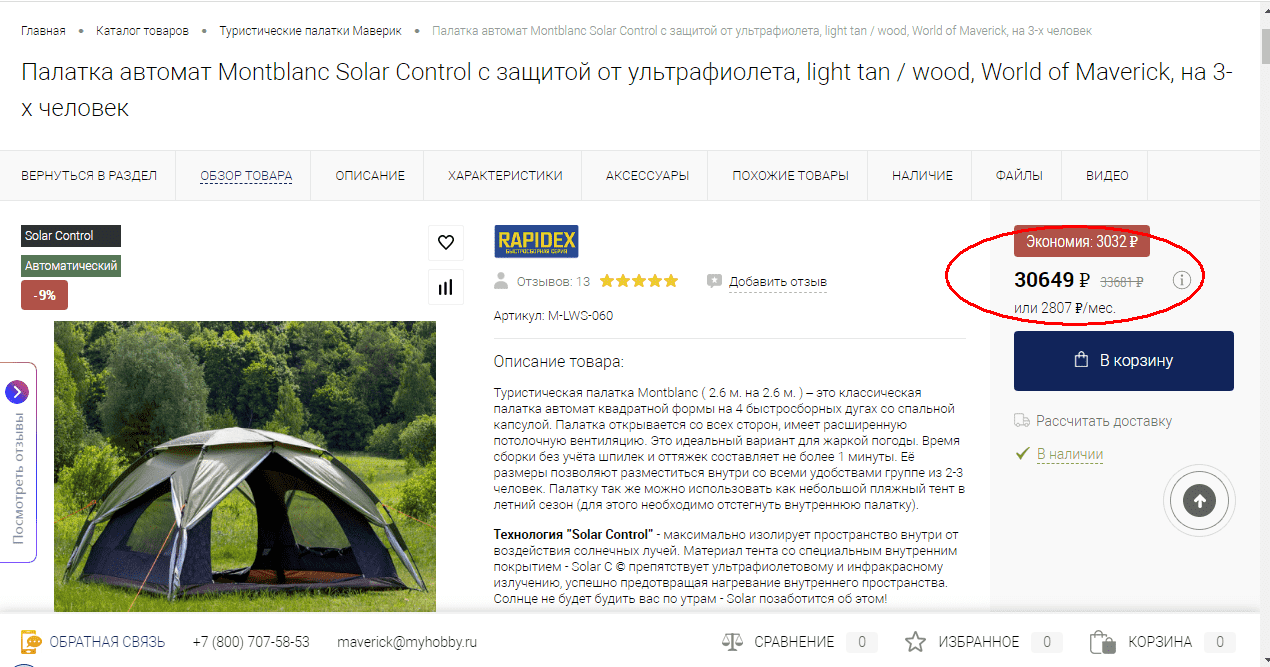Screen dimensions: 1270x667
Task: Open the cart icon in bottom bar
Action: (1102, 642)
